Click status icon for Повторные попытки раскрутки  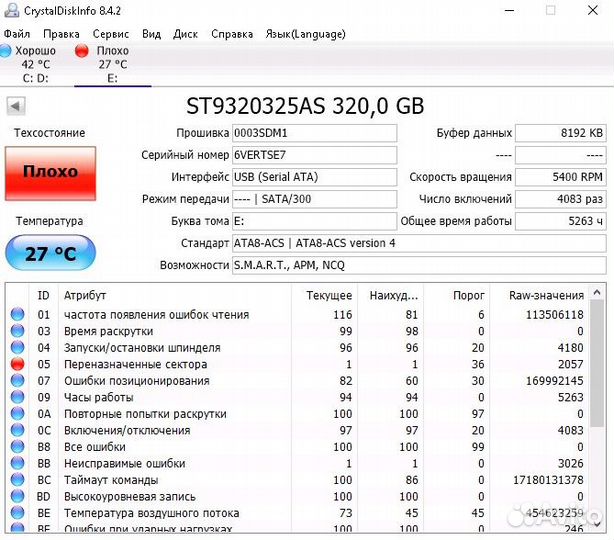17,414
